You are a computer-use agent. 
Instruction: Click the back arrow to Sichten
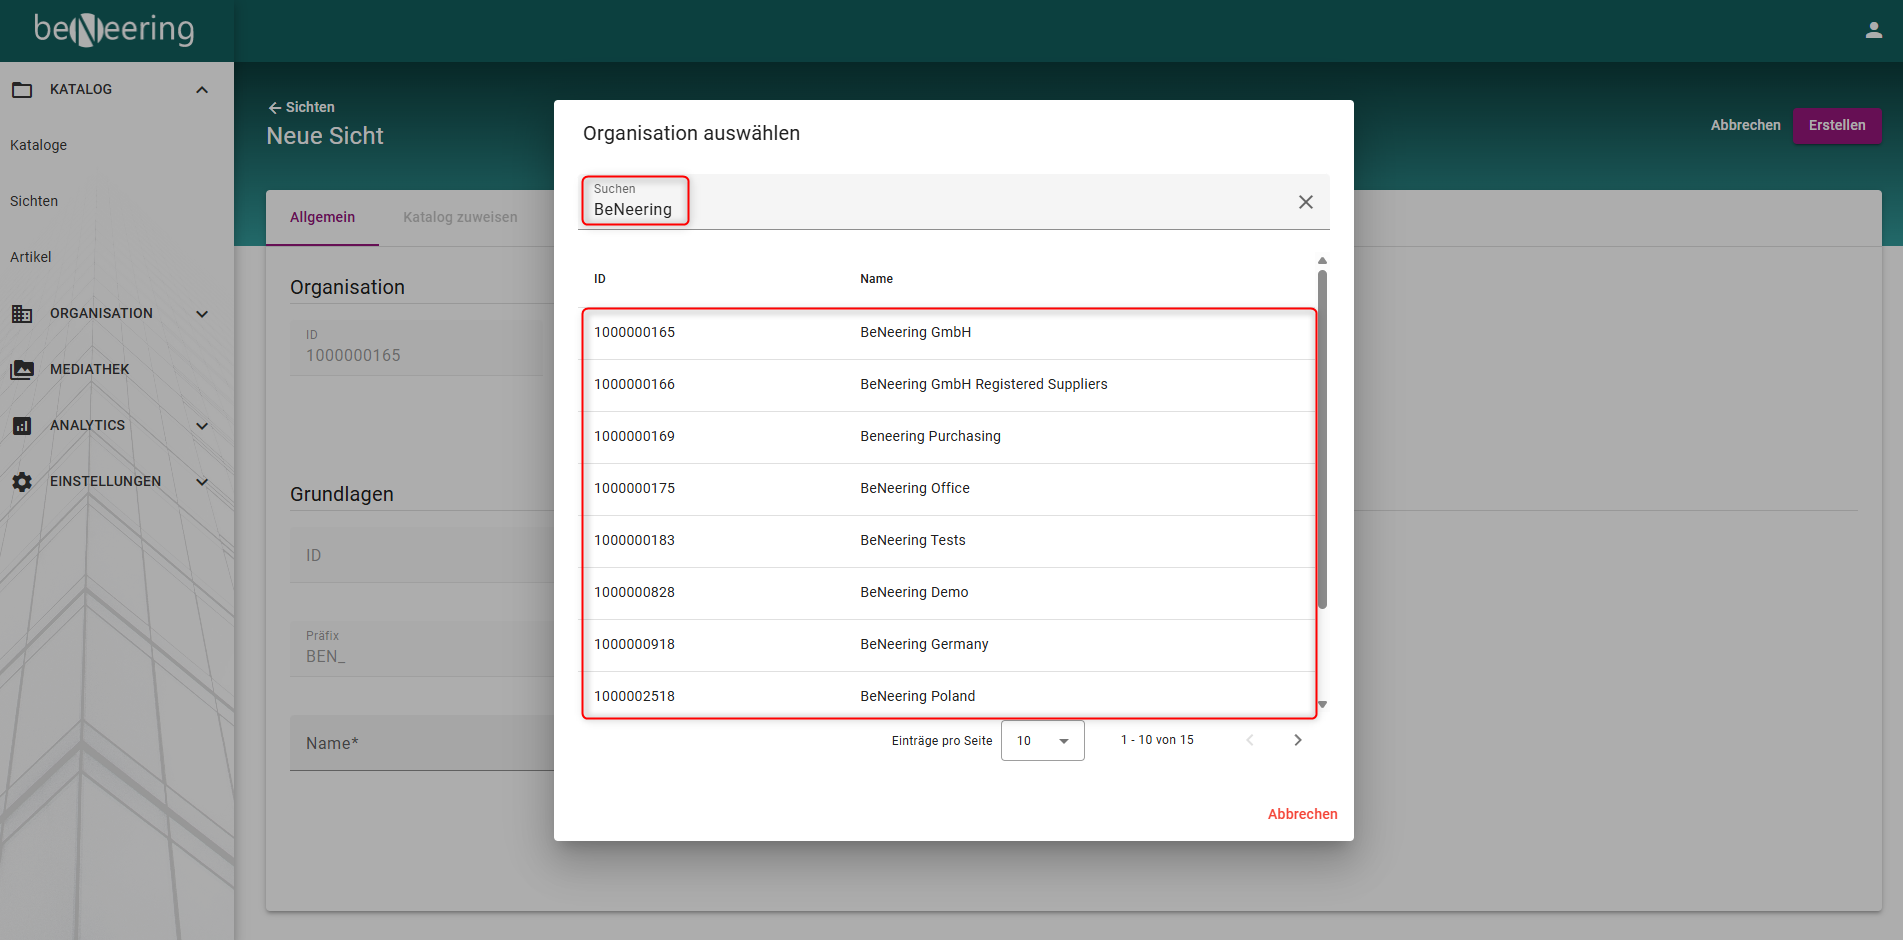(275, 108)
